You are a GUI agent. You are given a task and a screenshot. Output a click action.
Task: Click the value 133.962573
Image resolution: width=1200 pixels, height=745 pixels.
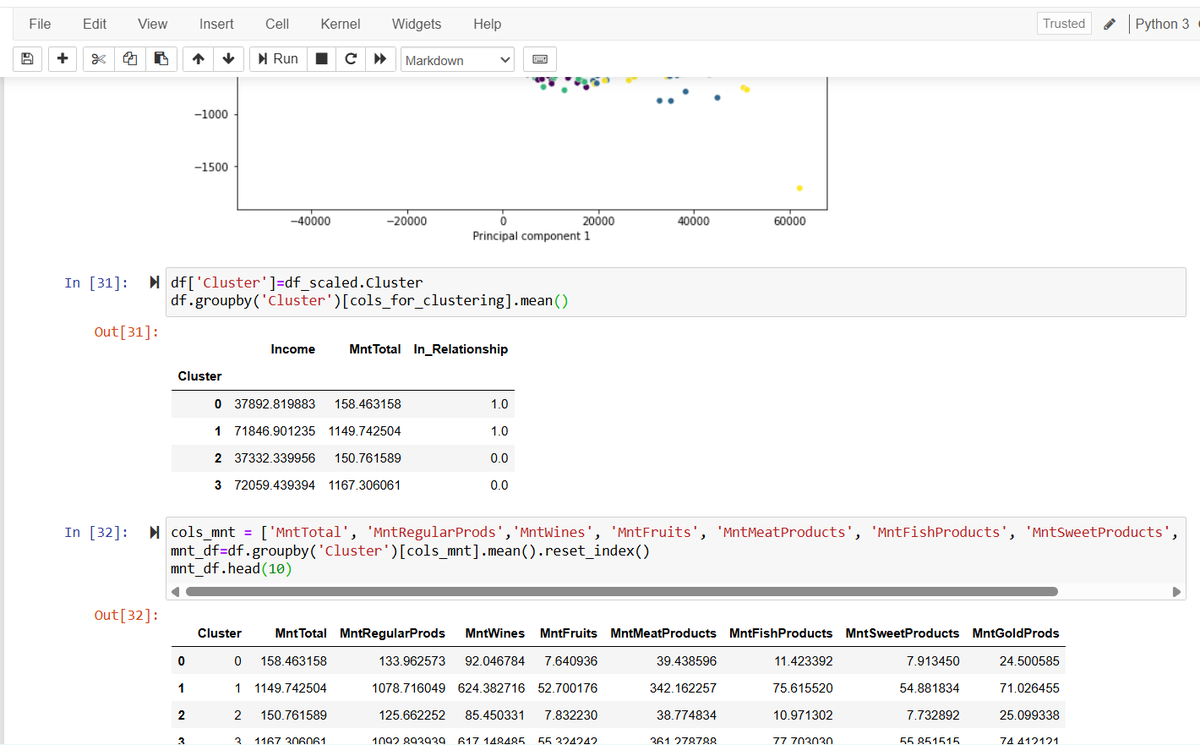point(412,661)
